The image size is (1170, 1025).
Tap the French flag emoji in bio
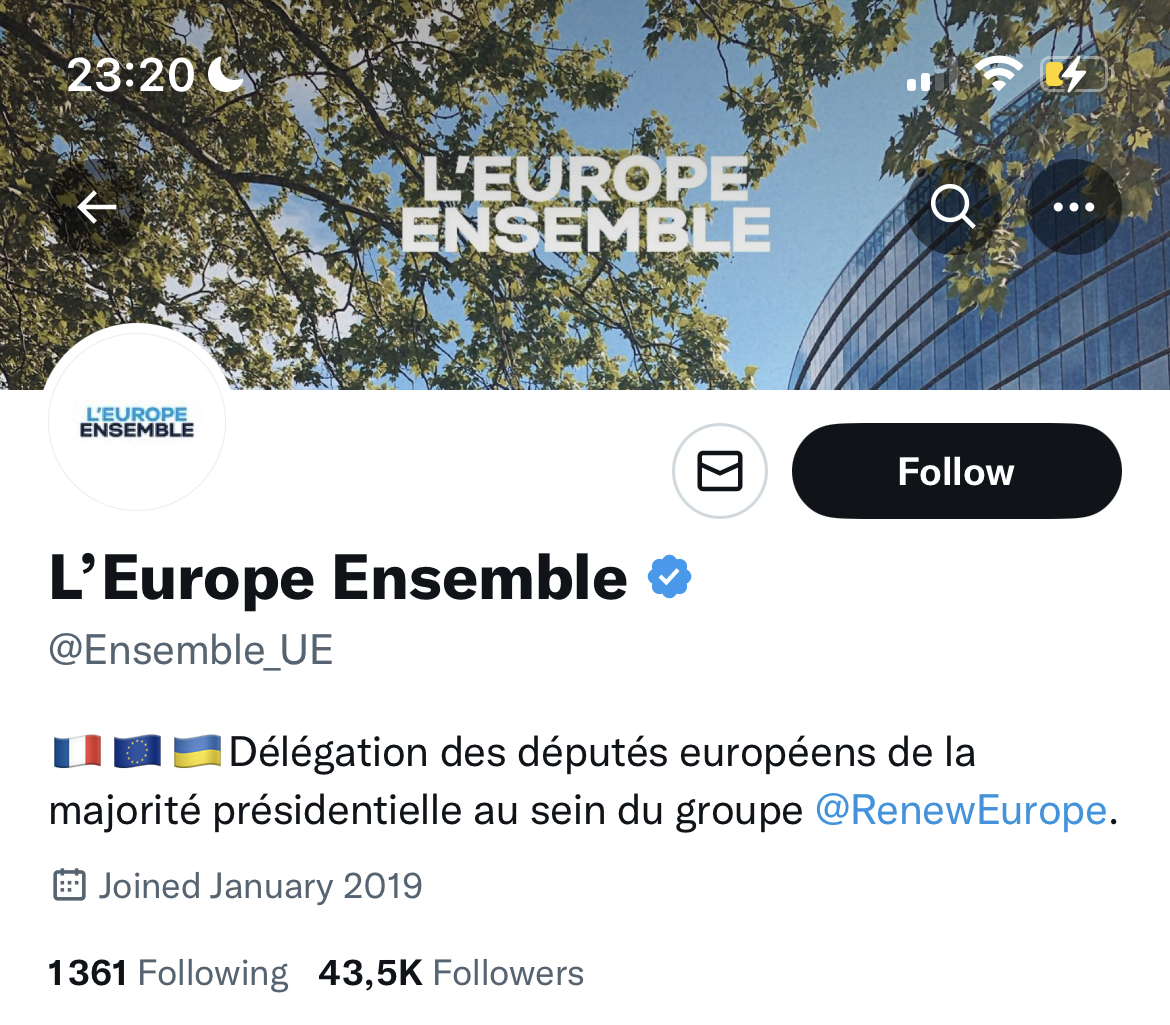click(x=76, y=751)
